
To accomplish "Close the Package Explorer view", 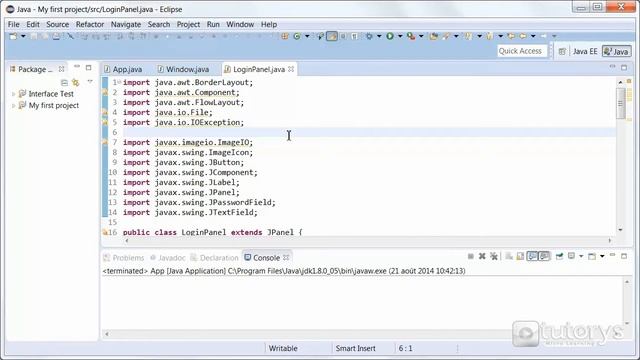I will 61,69.
